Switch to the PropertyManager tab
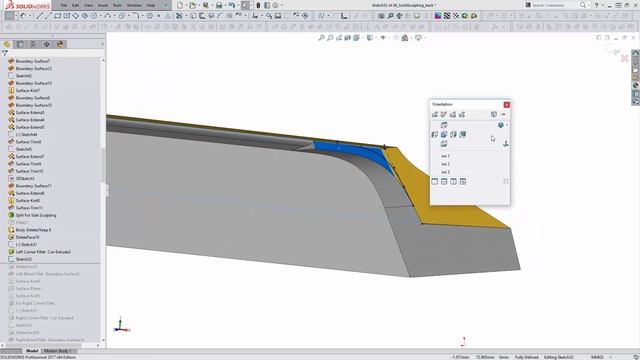Viewport: 640px width, 360px height. click(20, 44)
